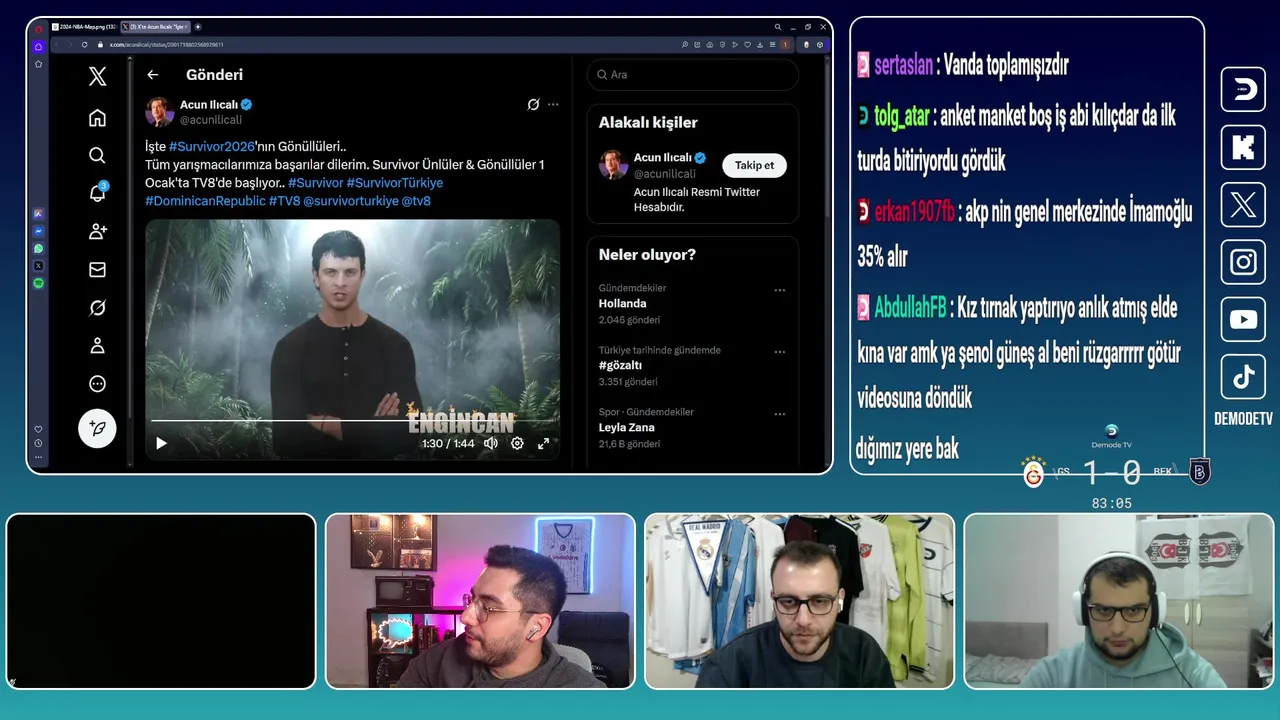This screenshot has width=1280, height=720.
Task: Open the download icon in browser toolbar
Action: pyautogui.click(x=760, y=44)
